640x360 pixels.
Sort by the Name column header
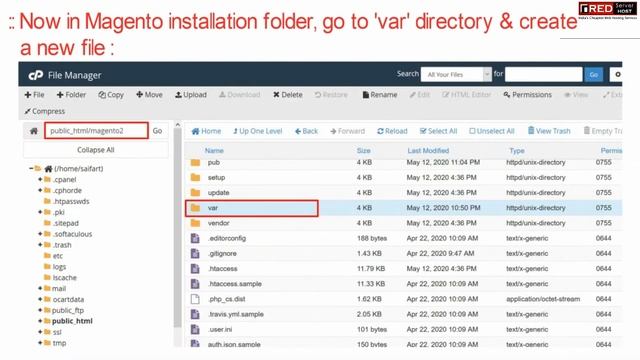(x=214, y=151)
